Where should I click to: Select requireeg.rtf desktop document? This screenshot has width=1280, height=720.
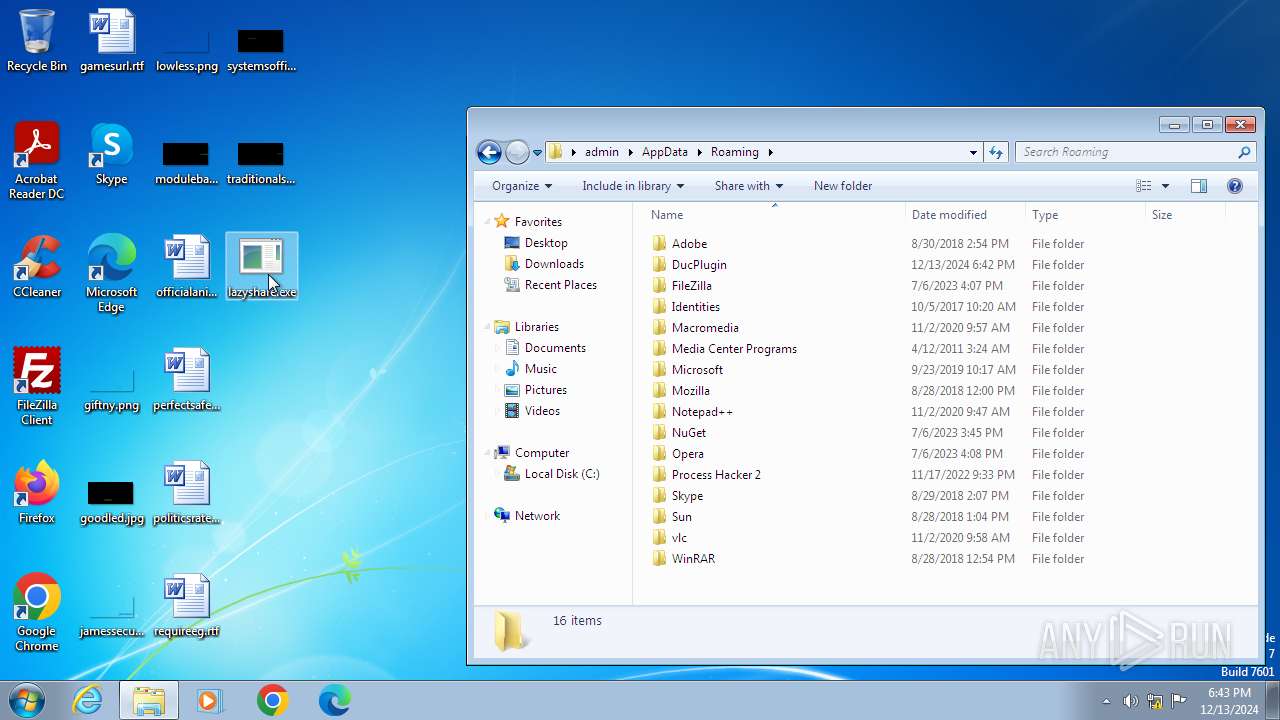click(x=187, y=606)
